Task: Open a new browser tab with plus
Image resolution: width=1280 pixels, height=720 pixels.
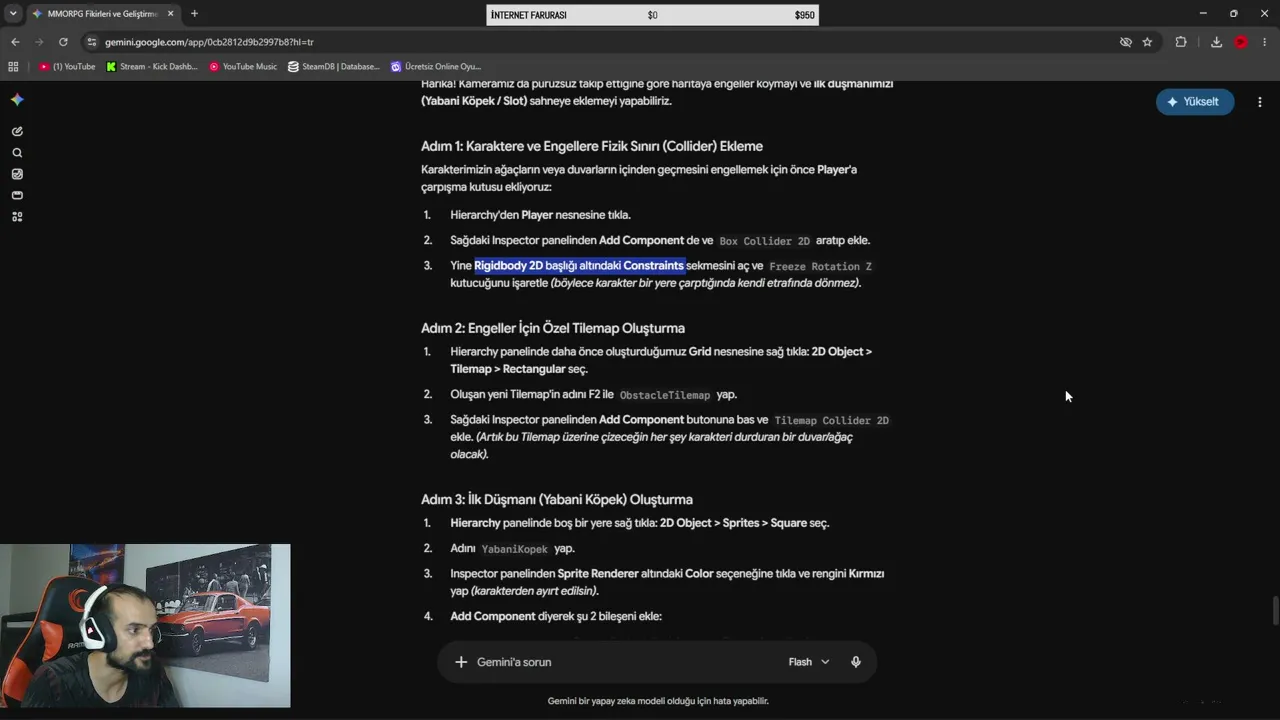Action: 194,14
